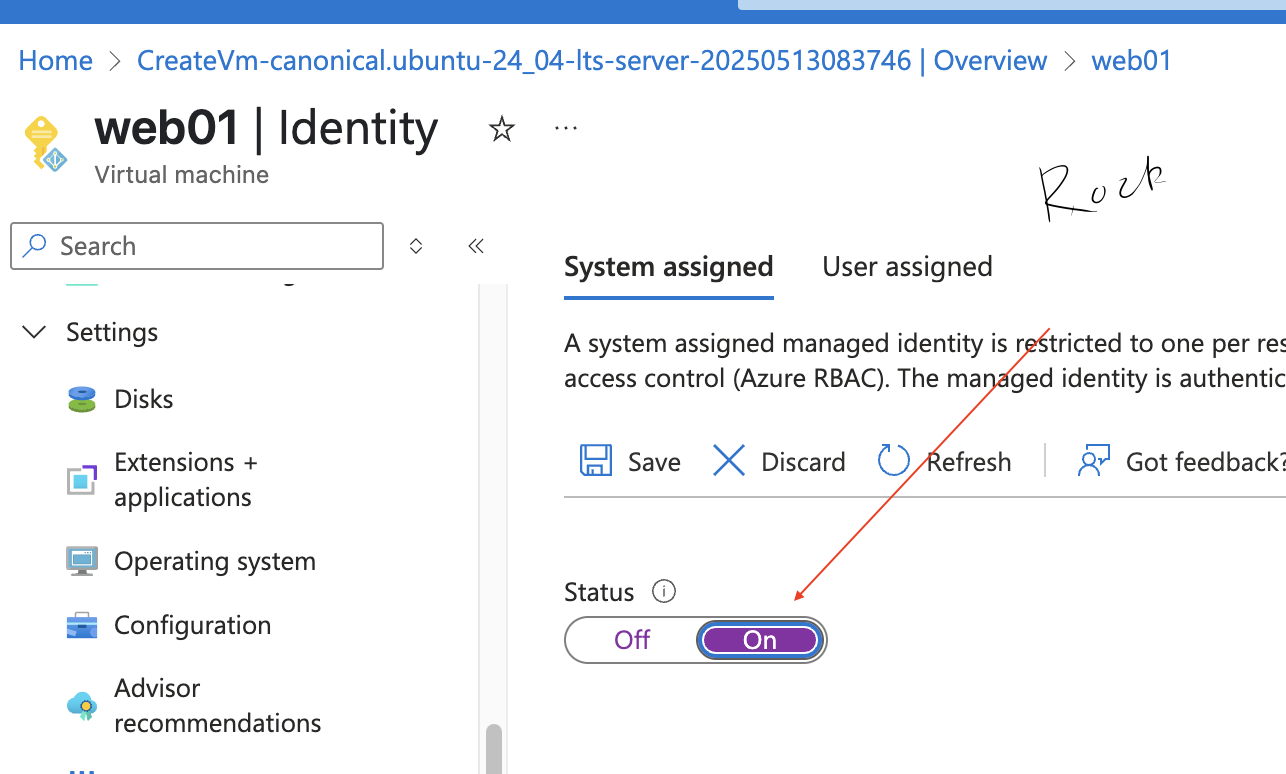Favorite web01 with the star icon
Screen dimensions: 1286x774
pyautogui.click(x=501, y=129)
